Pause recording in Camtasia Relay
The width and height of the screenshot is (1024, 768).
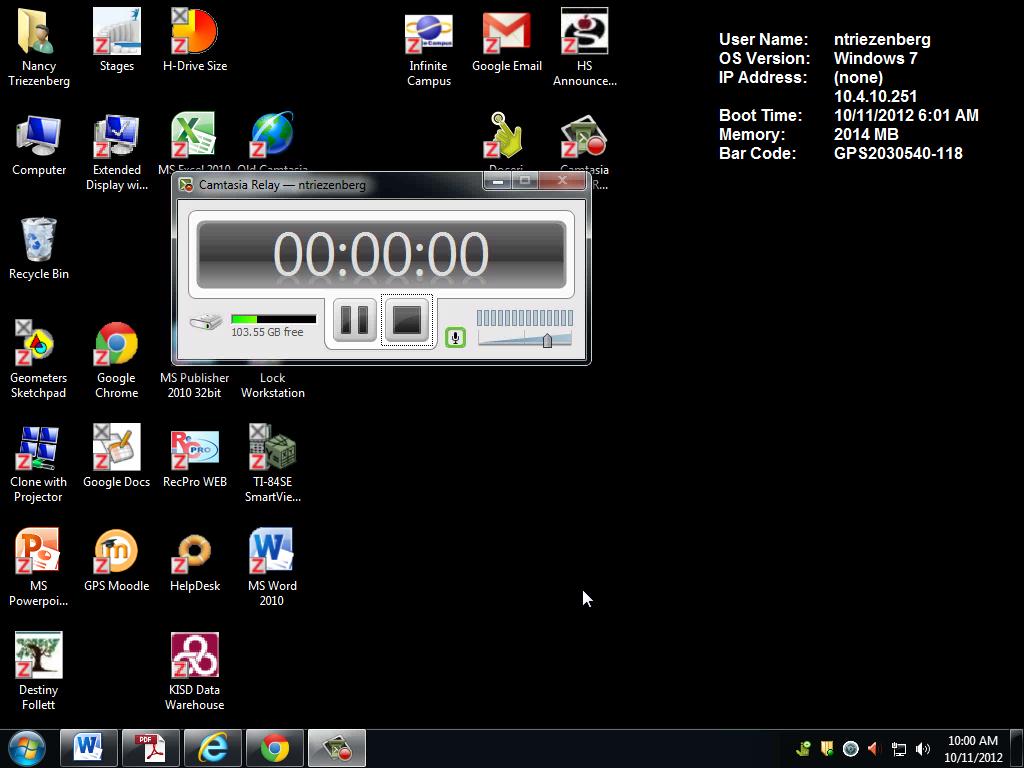point(355,320)
